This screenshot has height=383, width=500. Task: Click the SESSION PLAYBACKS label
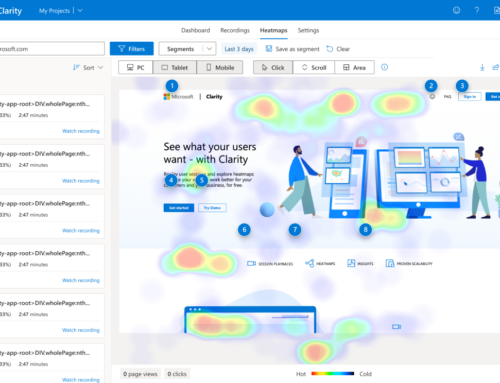tap(276, 264)
